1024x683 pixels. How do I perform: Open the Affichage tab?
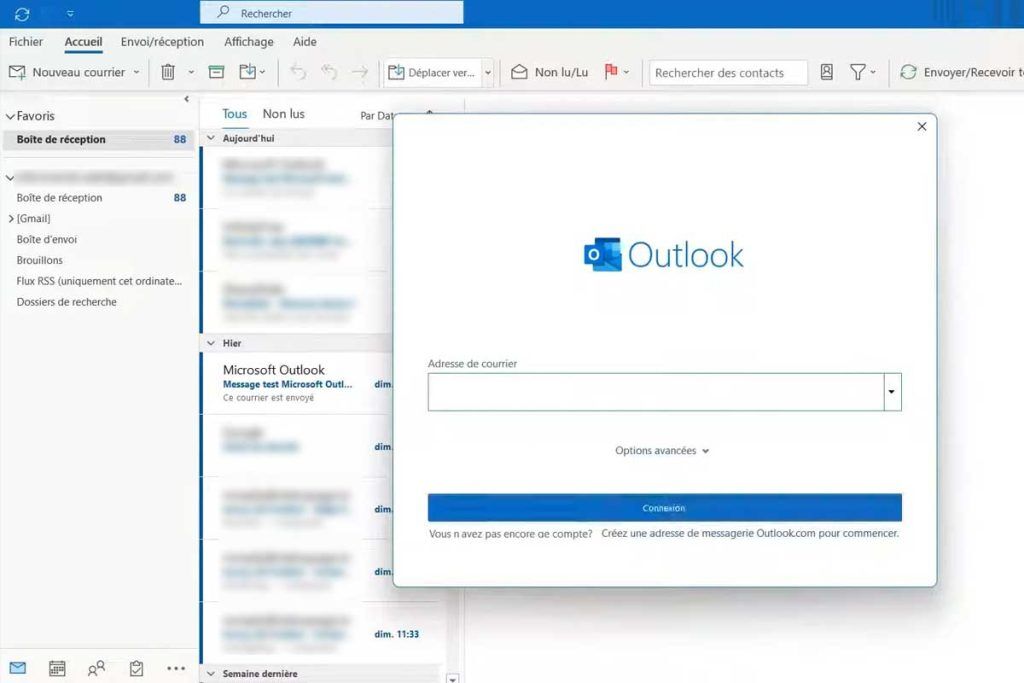pyautogui.click(x=249, y=42)
